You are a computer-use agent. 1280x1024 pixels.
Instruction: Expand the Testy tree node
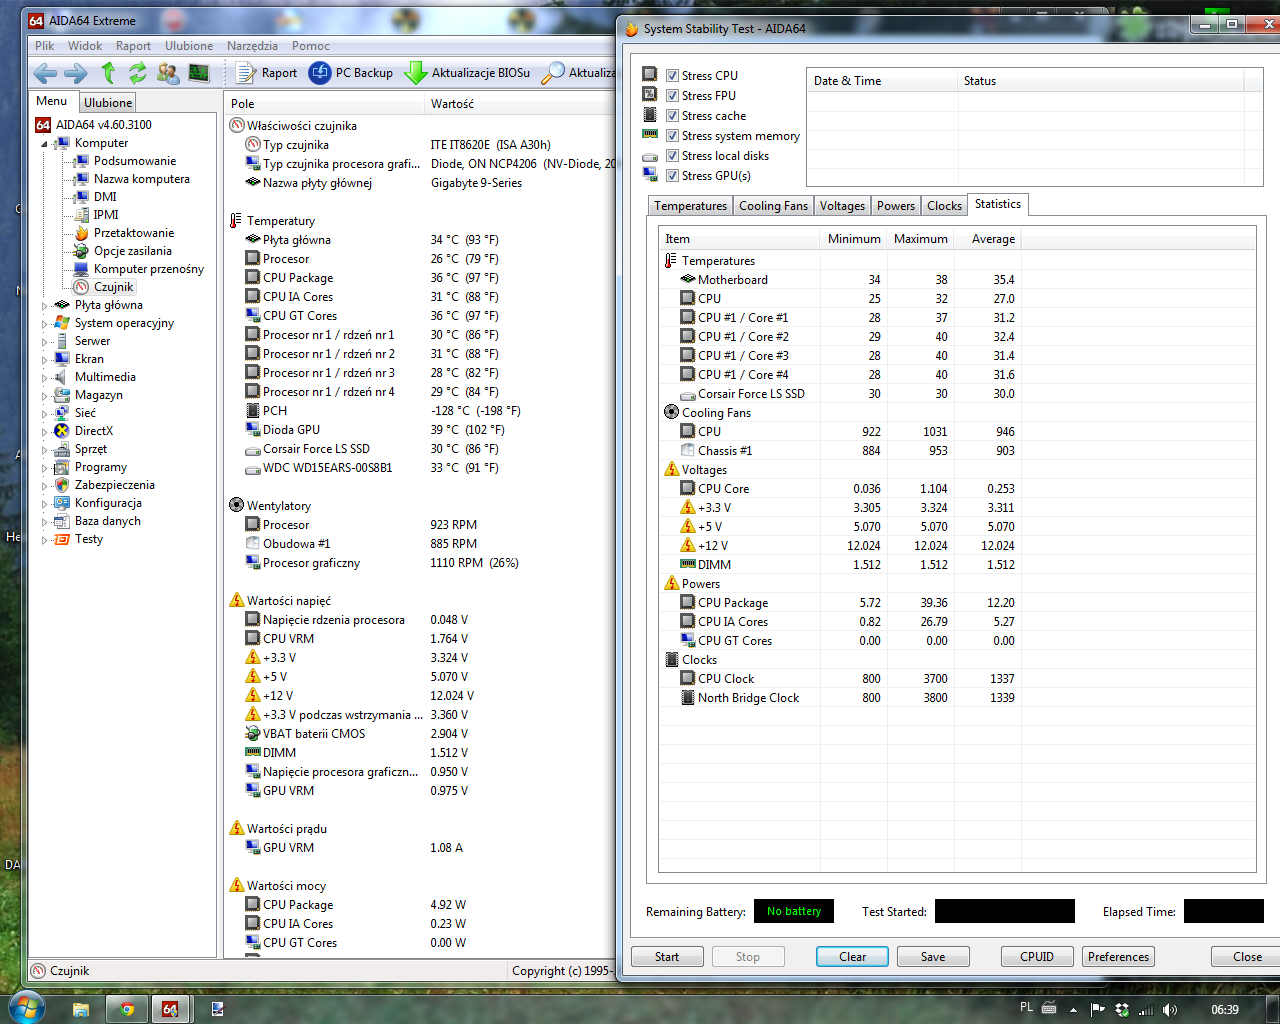point(45,540)
